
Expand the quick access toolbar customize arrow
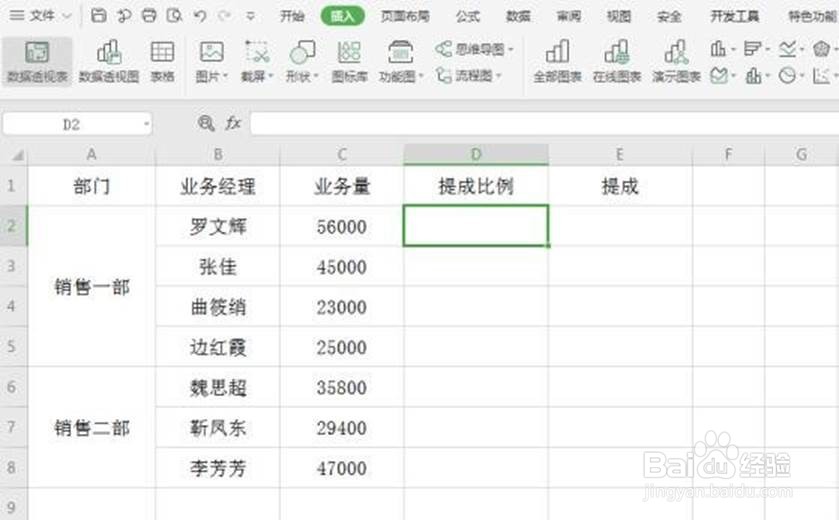pos(250,17)
